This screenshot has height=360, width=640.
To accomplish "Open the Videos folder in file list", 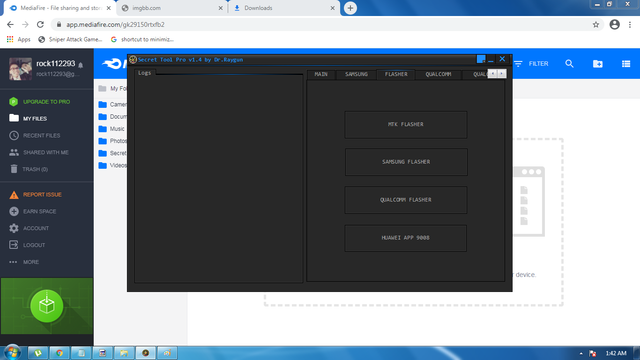I will coord(113,166).
